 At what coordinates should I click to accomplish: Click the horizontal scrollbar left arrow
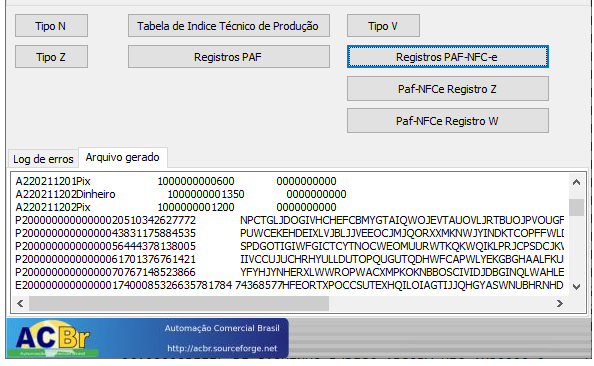pos(20,303)
